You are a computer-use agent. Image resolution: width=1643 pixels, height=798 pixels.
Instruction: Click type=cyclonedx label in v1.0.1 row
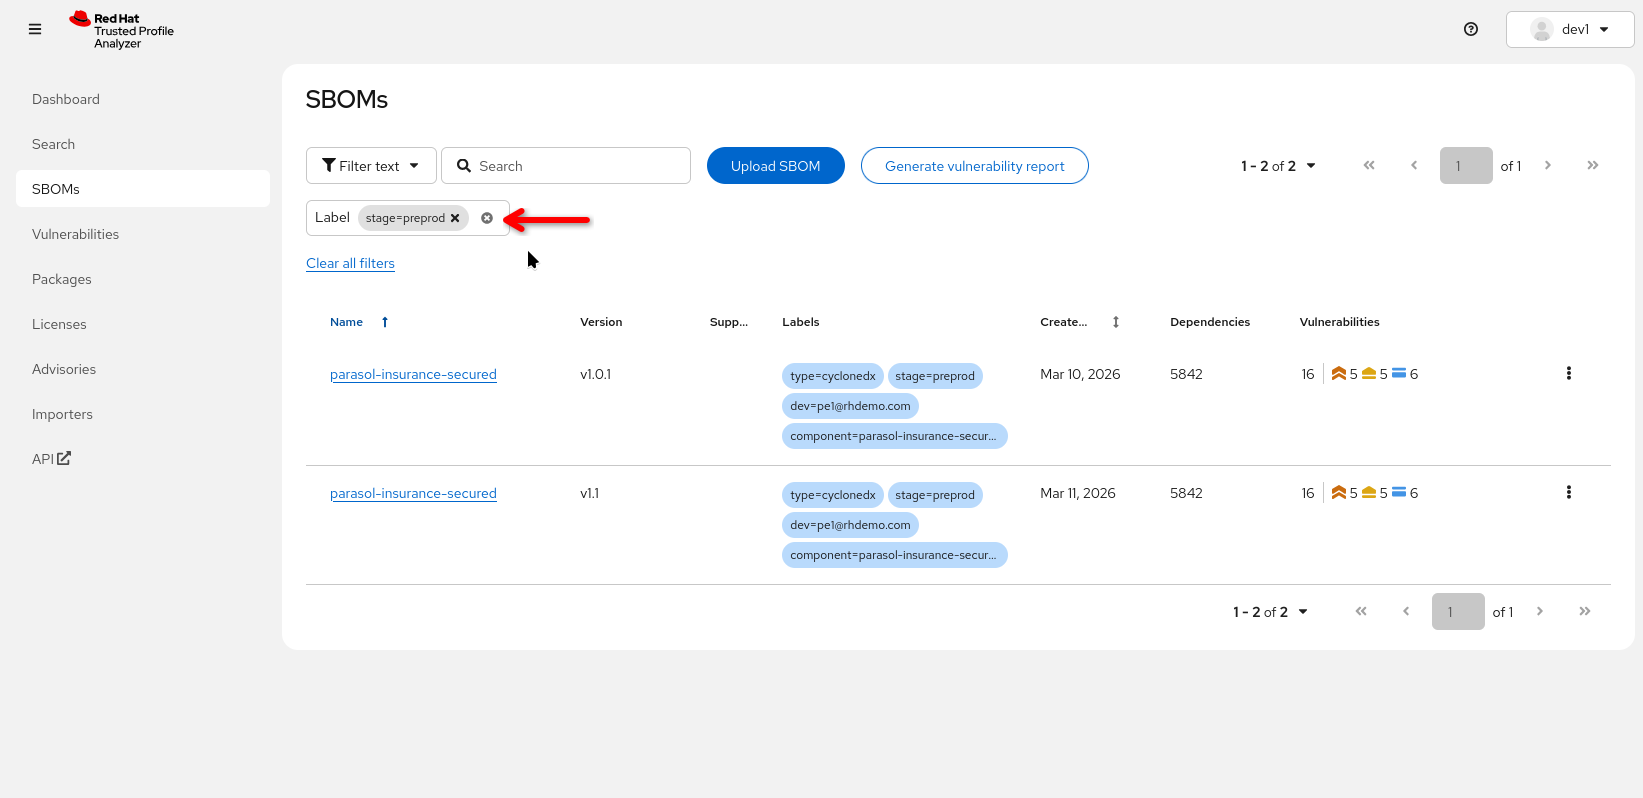coord(833,376)
